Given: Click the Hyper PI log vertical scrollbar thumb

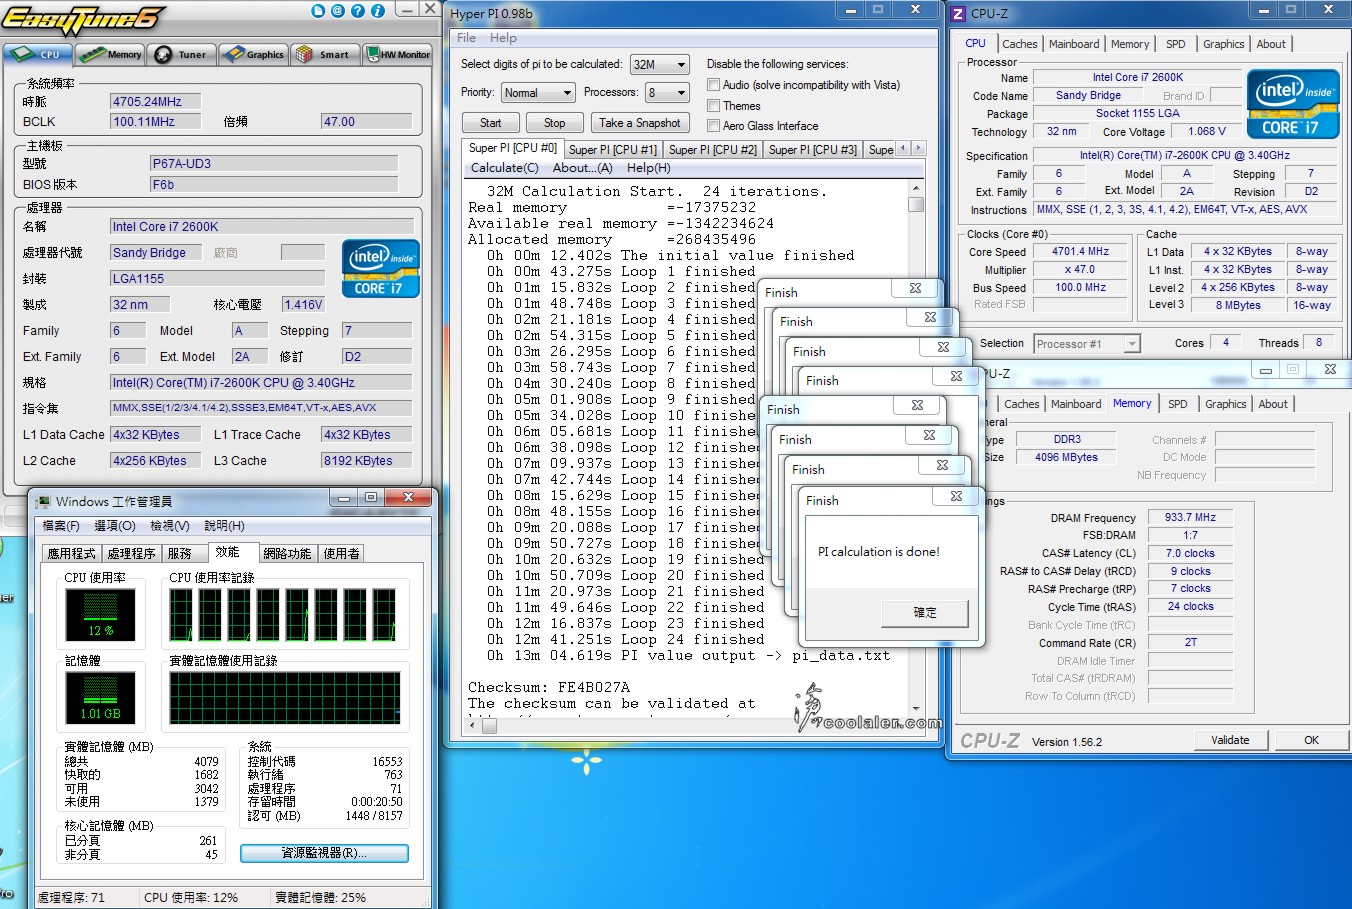Looking at the screenshot, I should pyautogui.click(x=915, y=204).
